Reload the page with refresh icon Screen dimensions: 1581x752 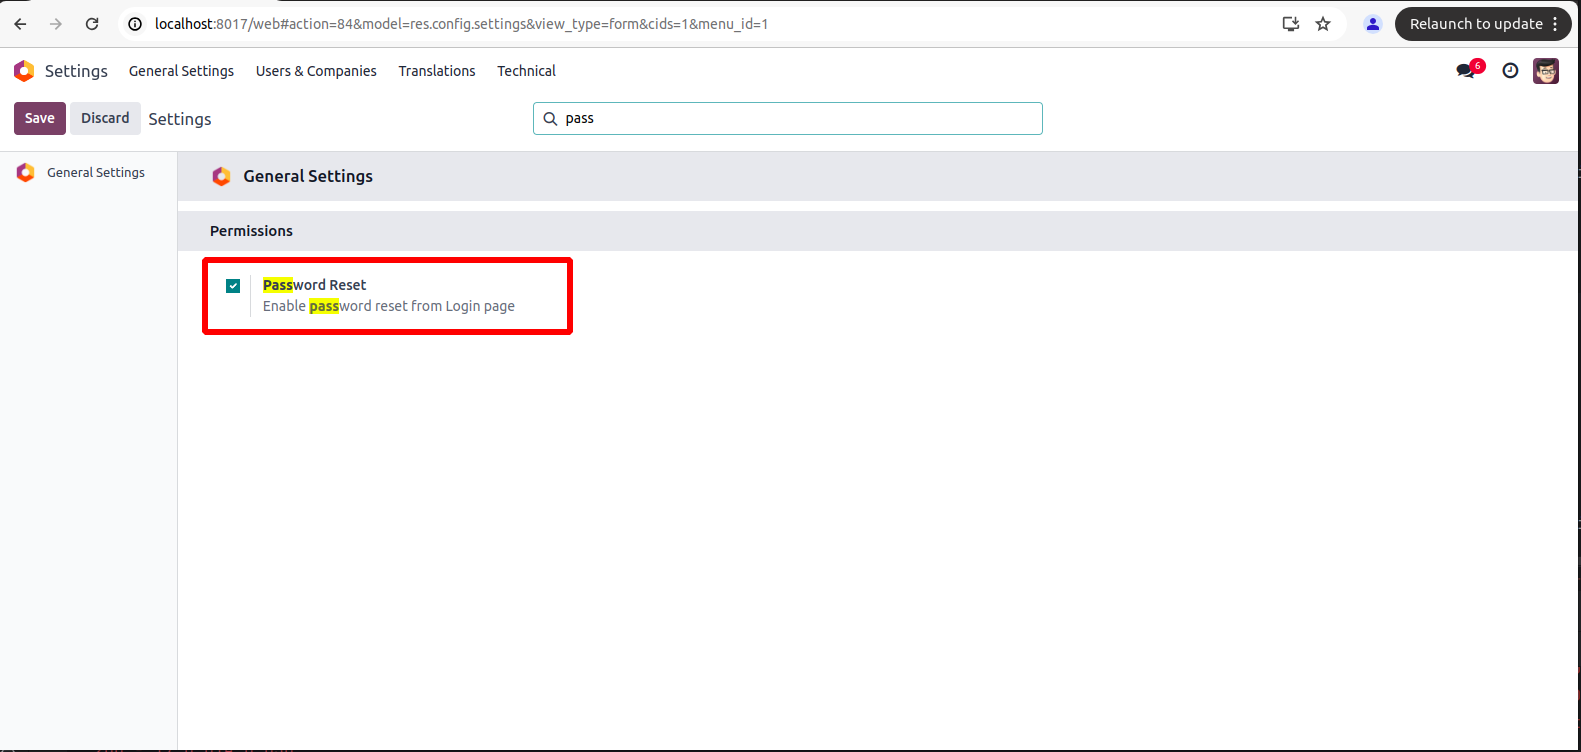92,24
